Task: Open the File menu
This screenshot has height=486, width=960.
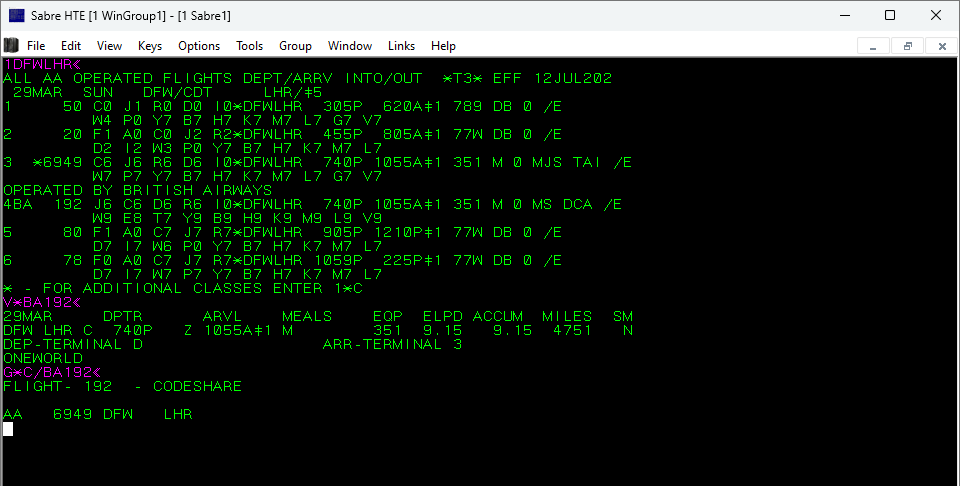Action: point(36,46)
